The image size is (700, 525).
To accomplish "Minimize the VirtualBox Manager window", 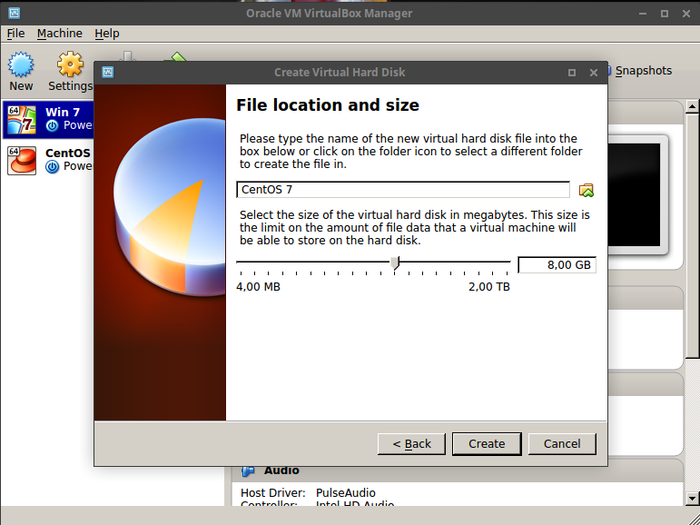I will [x=643, y=13].
